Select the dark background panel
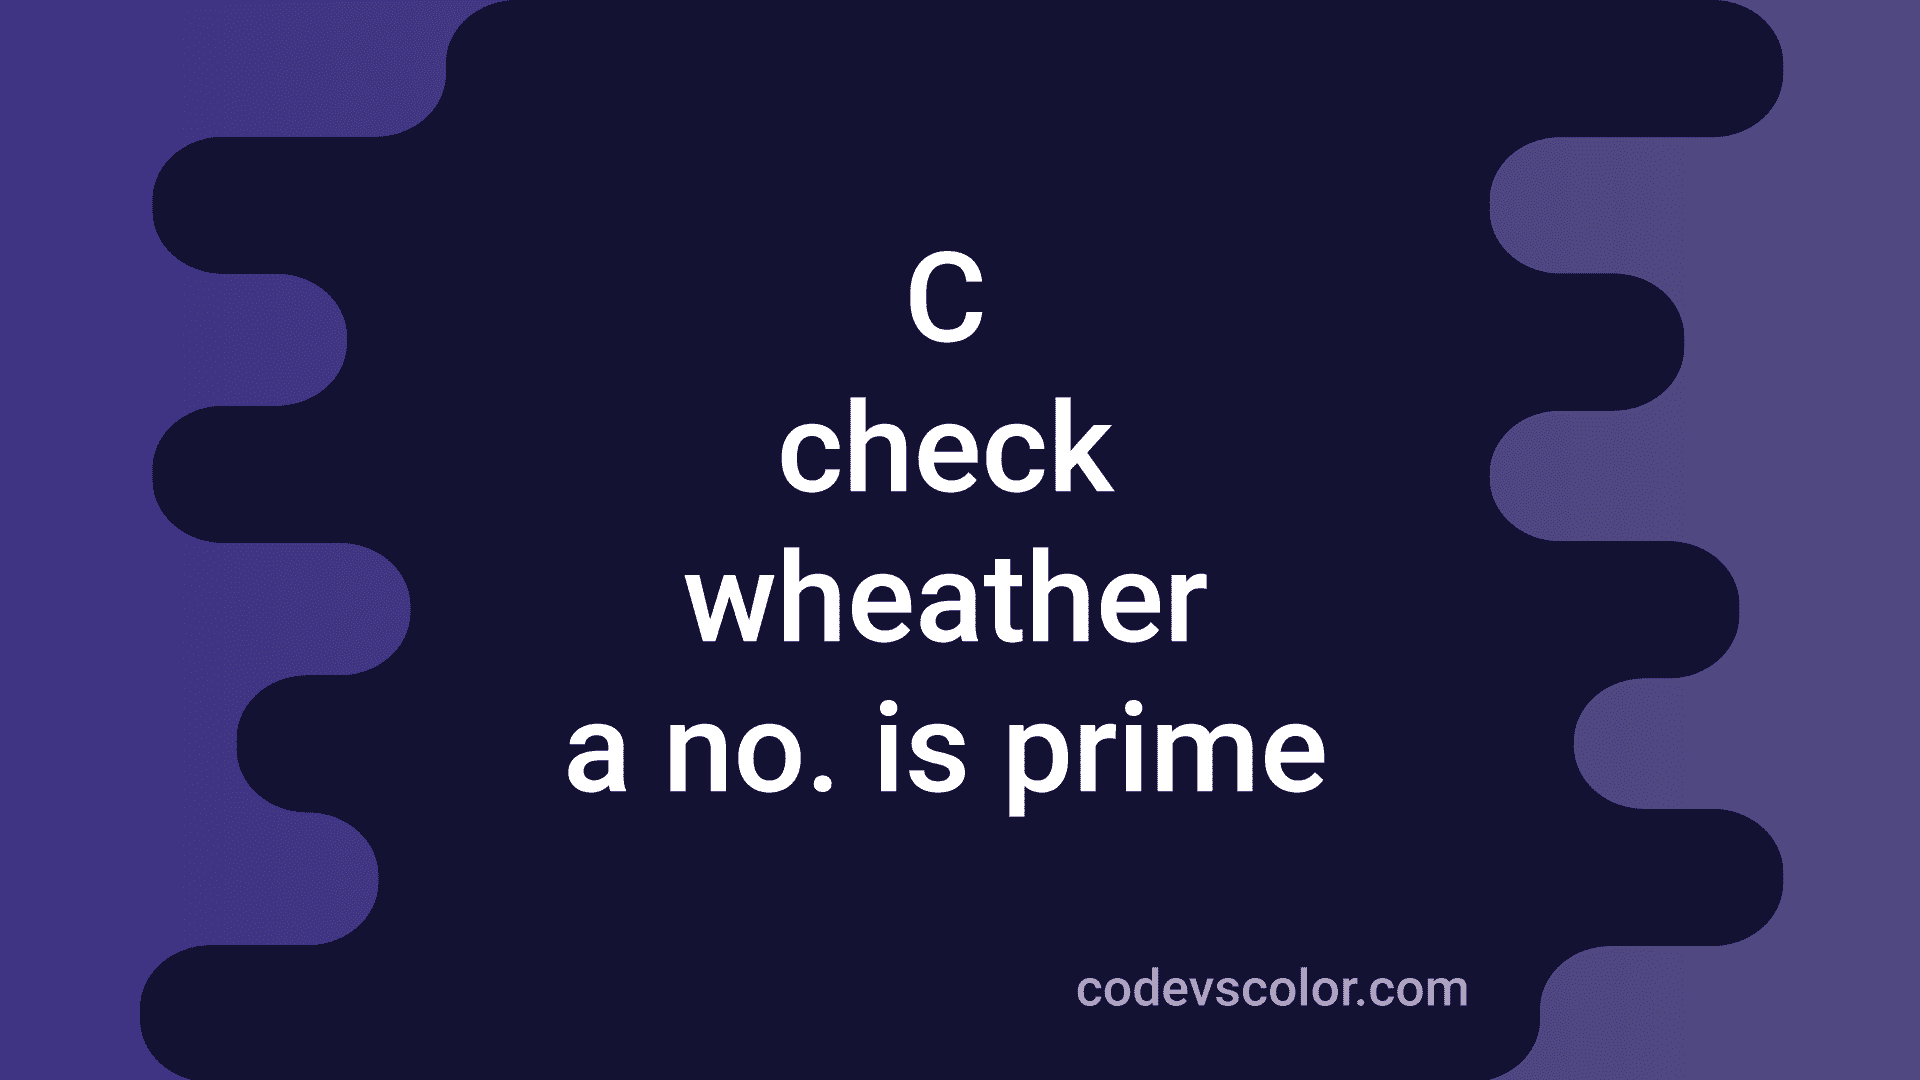Image resolution: width=1920 pixels, height=1080 pixels. coord(960,541)
